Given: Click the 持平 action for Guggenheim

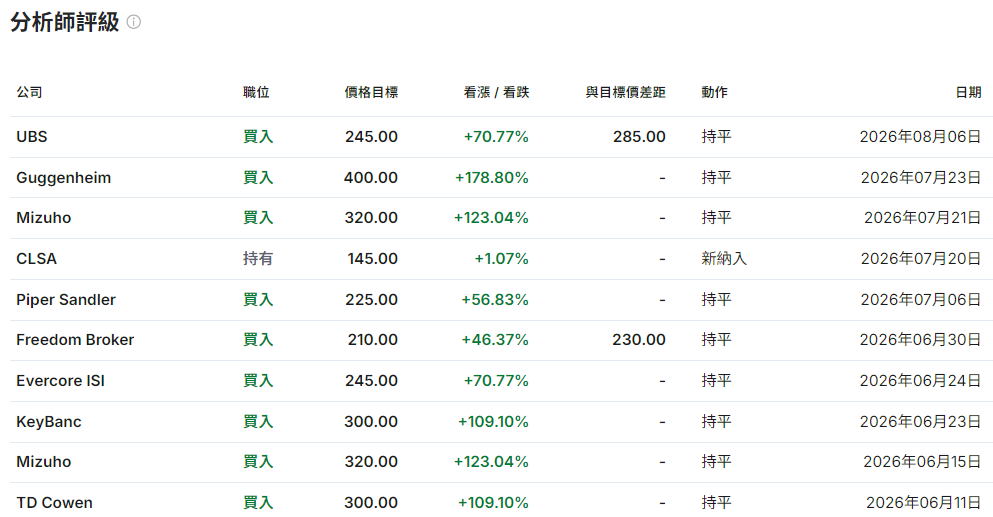Looking at the screenshot, I should coord(716,178).
